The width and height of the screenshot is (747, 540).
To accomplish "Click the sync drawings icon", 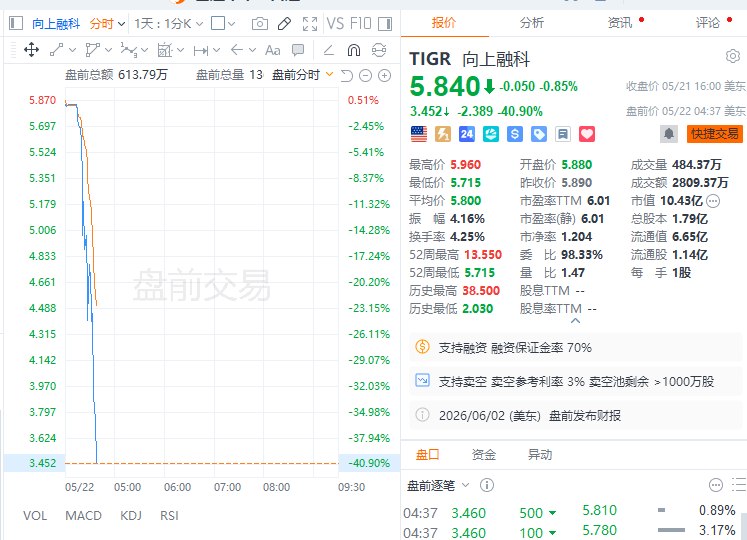I will pyautogui.click(x=379, y=50).
